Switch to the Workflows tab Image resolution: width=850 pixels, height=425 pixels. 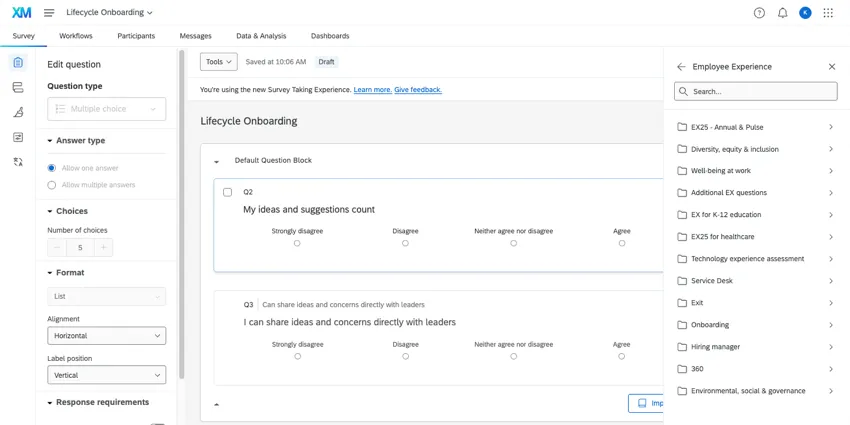pyautogui.click(x=76, y=36)
